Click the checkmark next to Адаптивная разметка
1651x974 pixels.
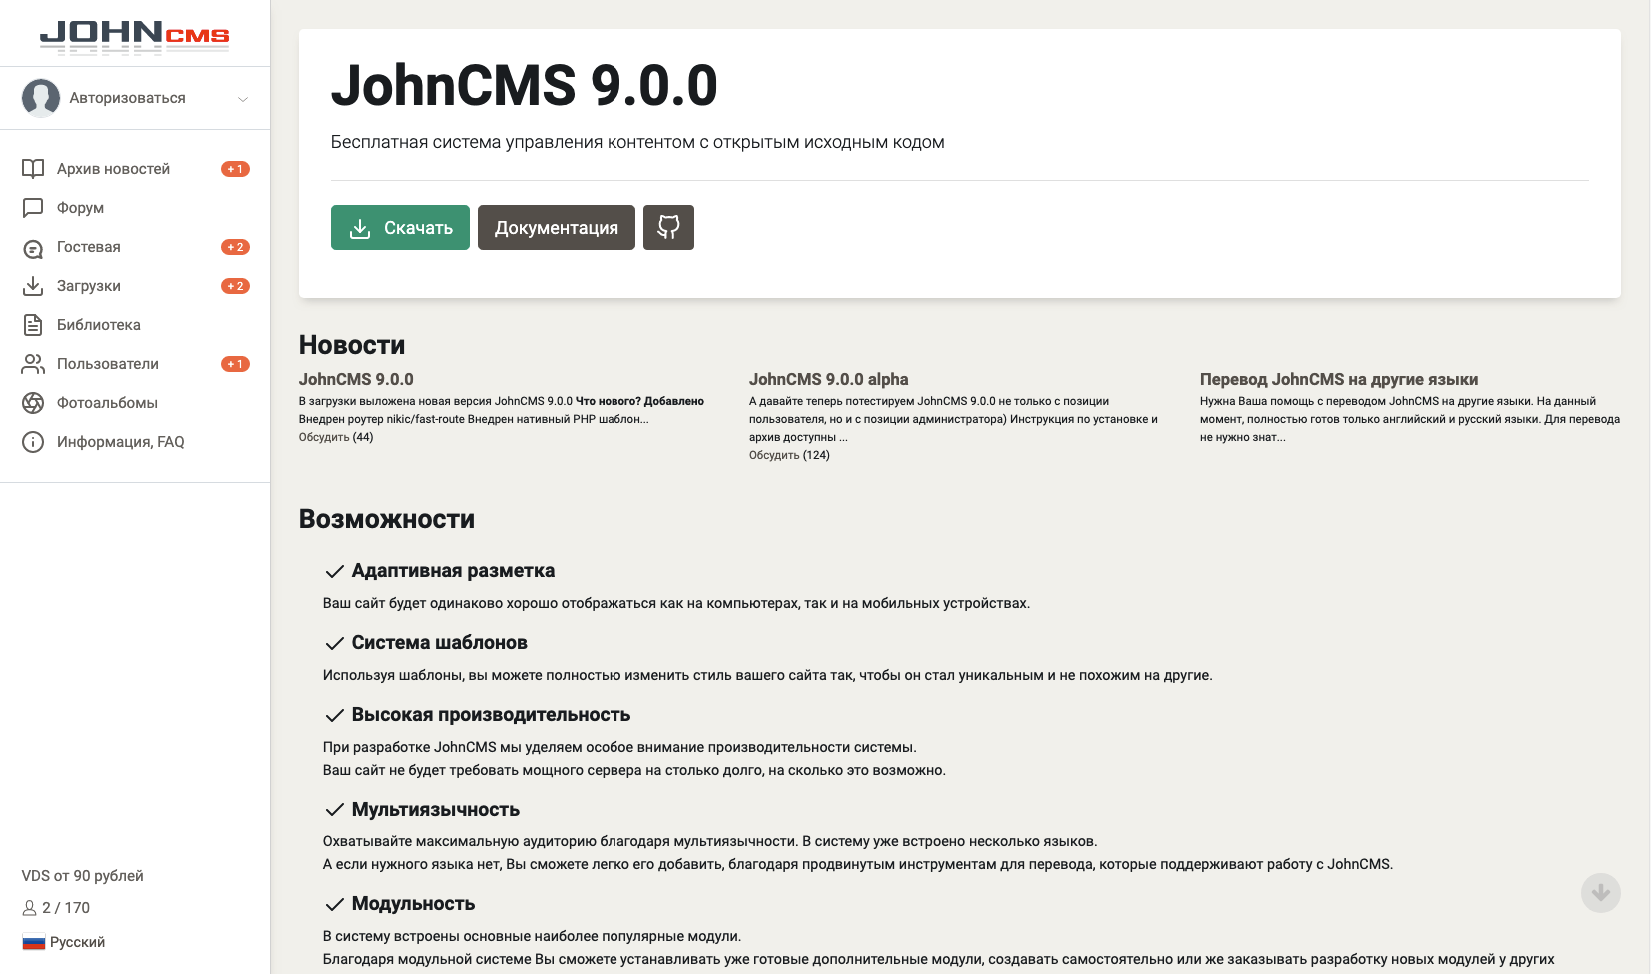335,572
